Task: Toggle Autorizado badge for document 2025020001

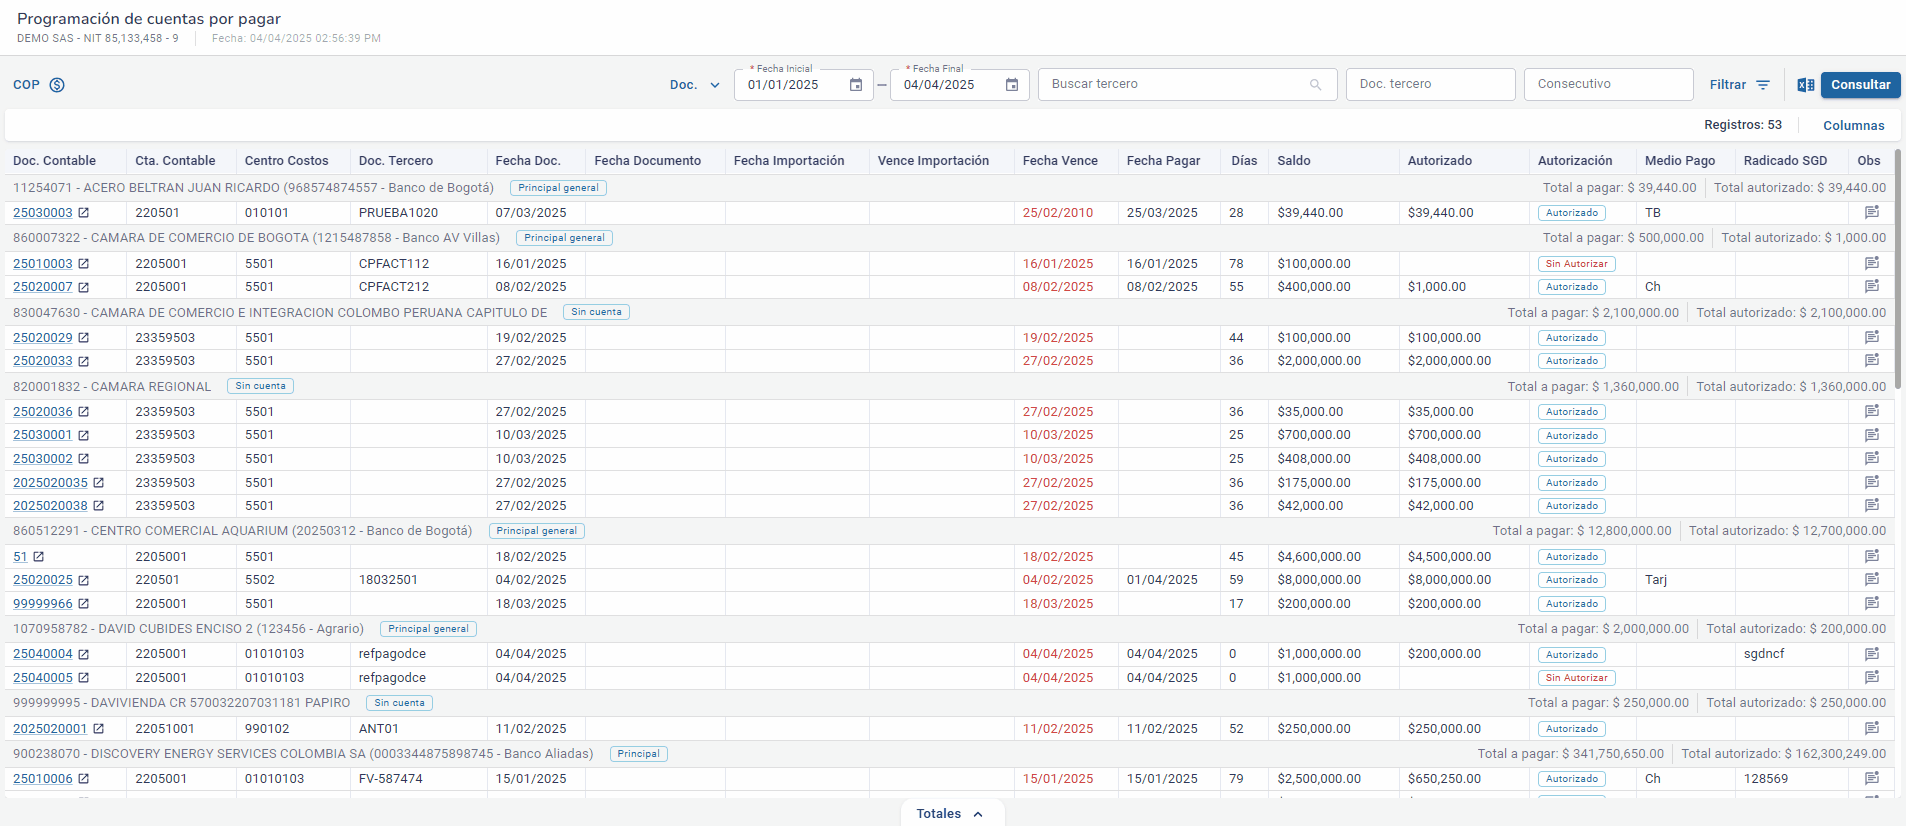Action: (x=1572, y=729)
